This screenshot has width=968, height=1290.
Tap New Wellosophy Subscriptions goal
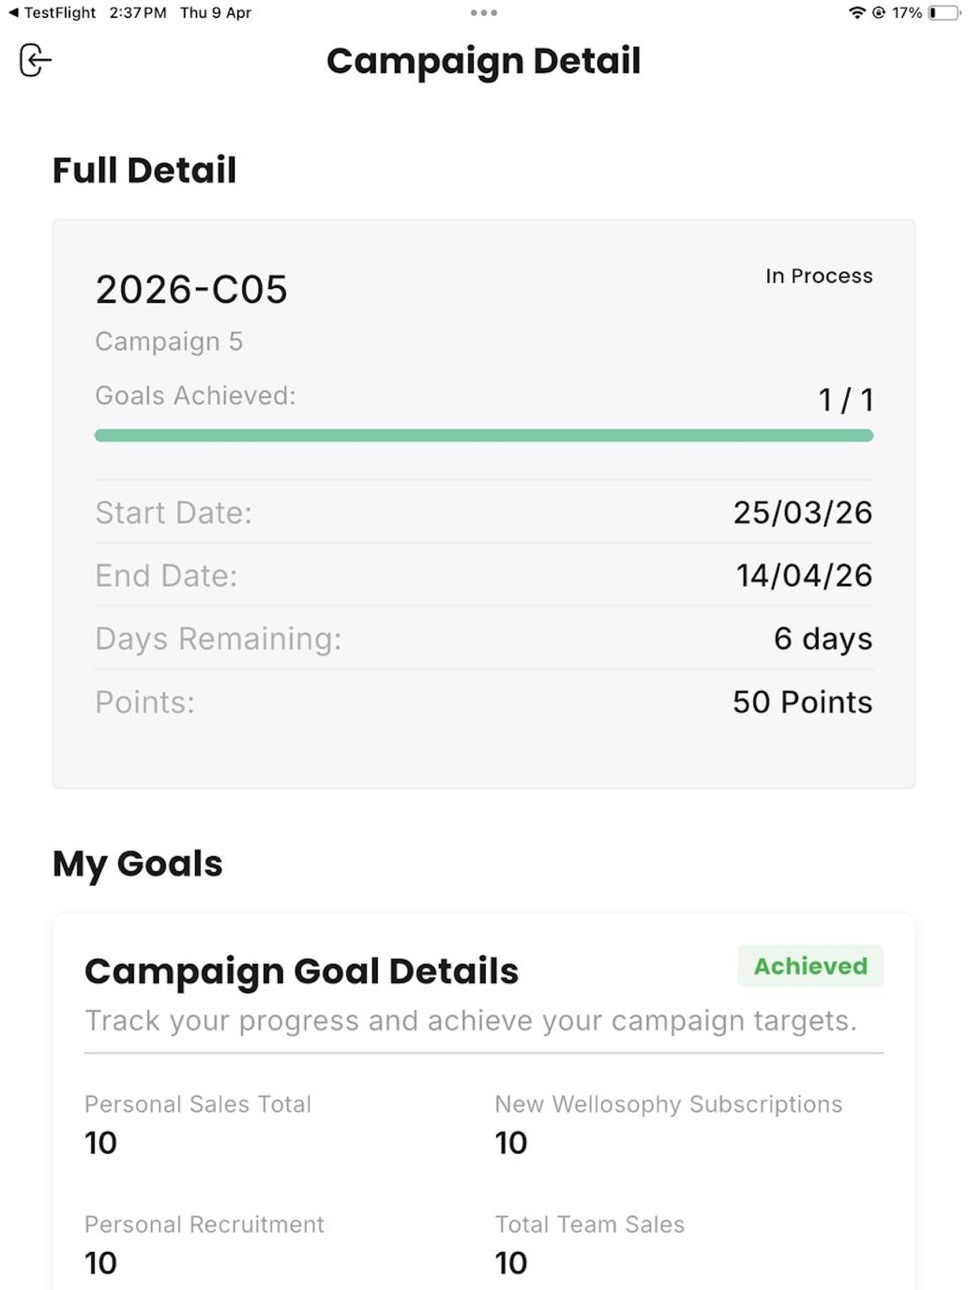669,1123
